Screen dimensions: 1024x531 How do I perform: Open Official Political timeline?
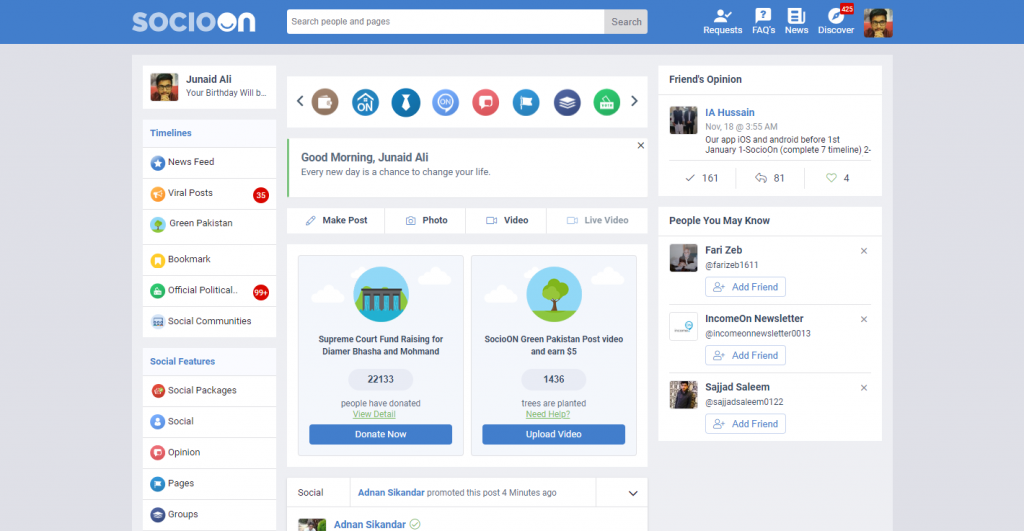click(209, 291)
